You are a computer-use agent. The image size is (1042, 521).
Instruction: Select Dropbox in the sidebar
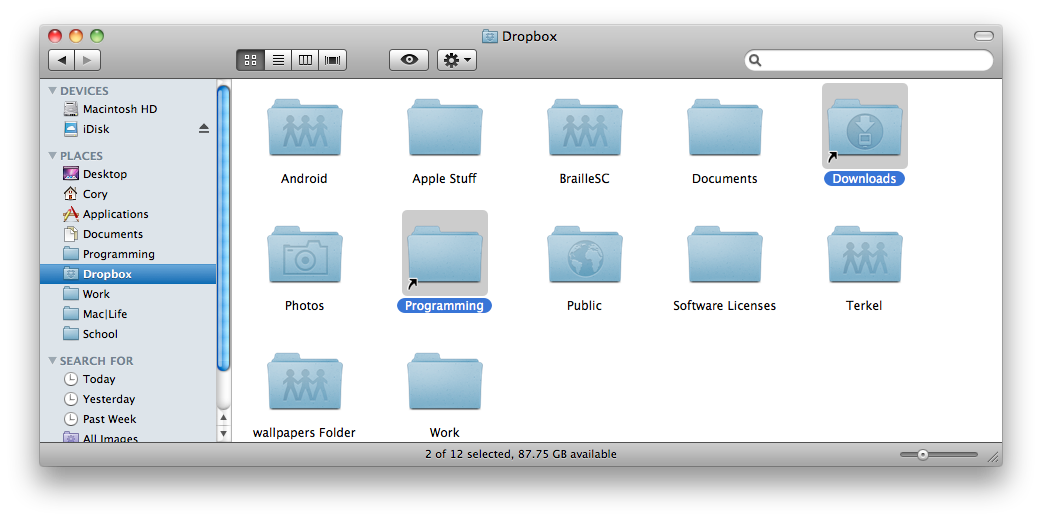tap(128, 274)
